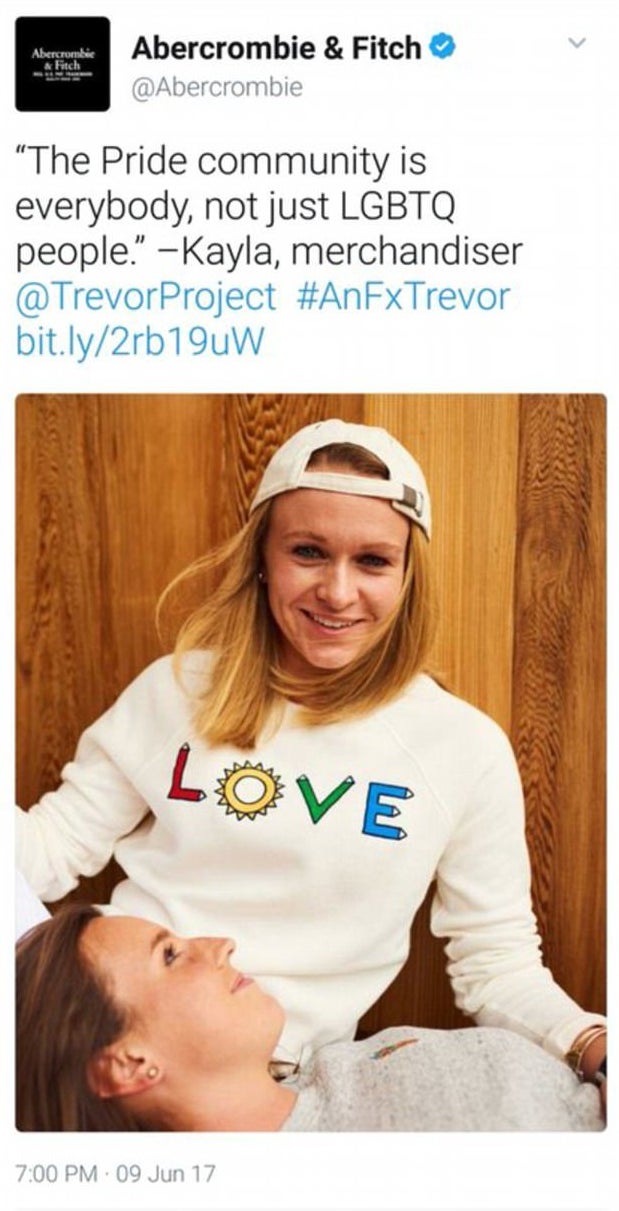
Task: Click the 7:00 PM timestamp
Action: (54, 1172)
